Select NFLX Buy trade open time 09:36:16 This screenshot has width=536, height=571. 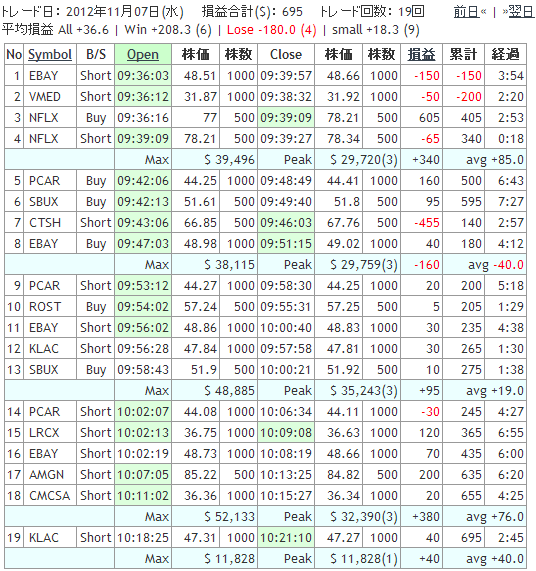click(x=143, y=118)
